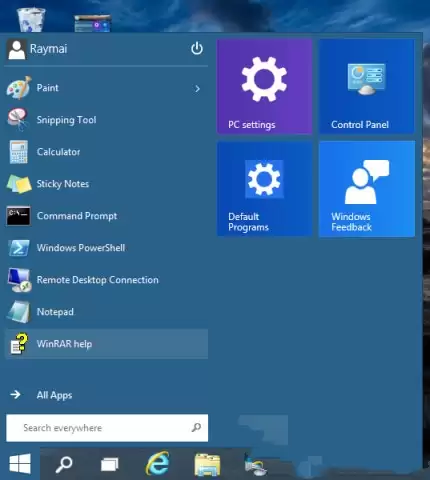Open the Default Programs tile
The width and height of the screenshot is (430, 480).
click(x=265, y=189)
